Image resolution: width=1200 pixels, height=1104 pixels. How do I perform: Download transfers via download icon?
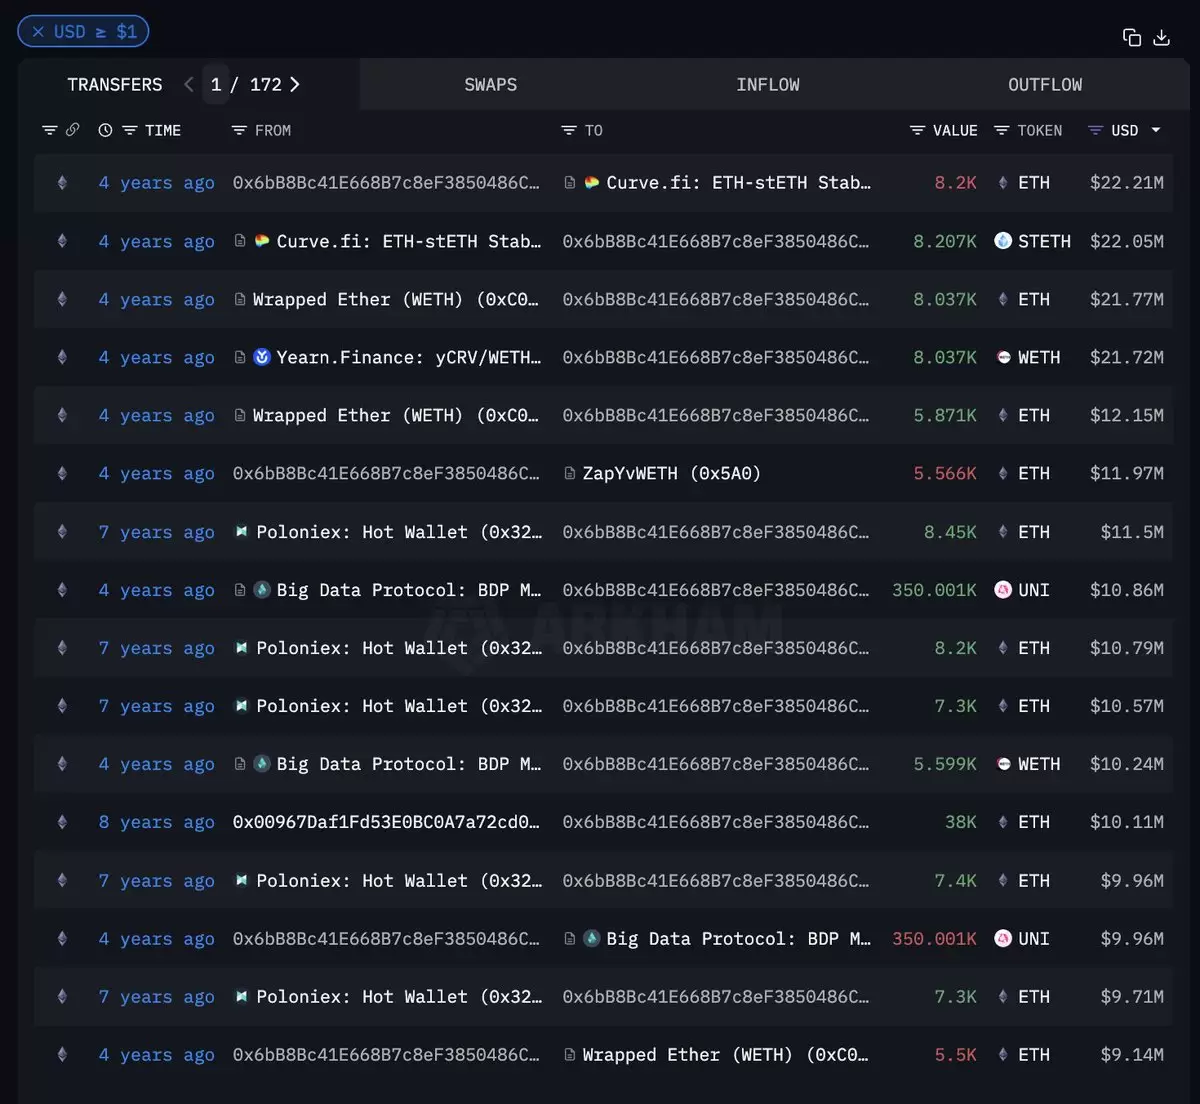[x=1161, y=37]
